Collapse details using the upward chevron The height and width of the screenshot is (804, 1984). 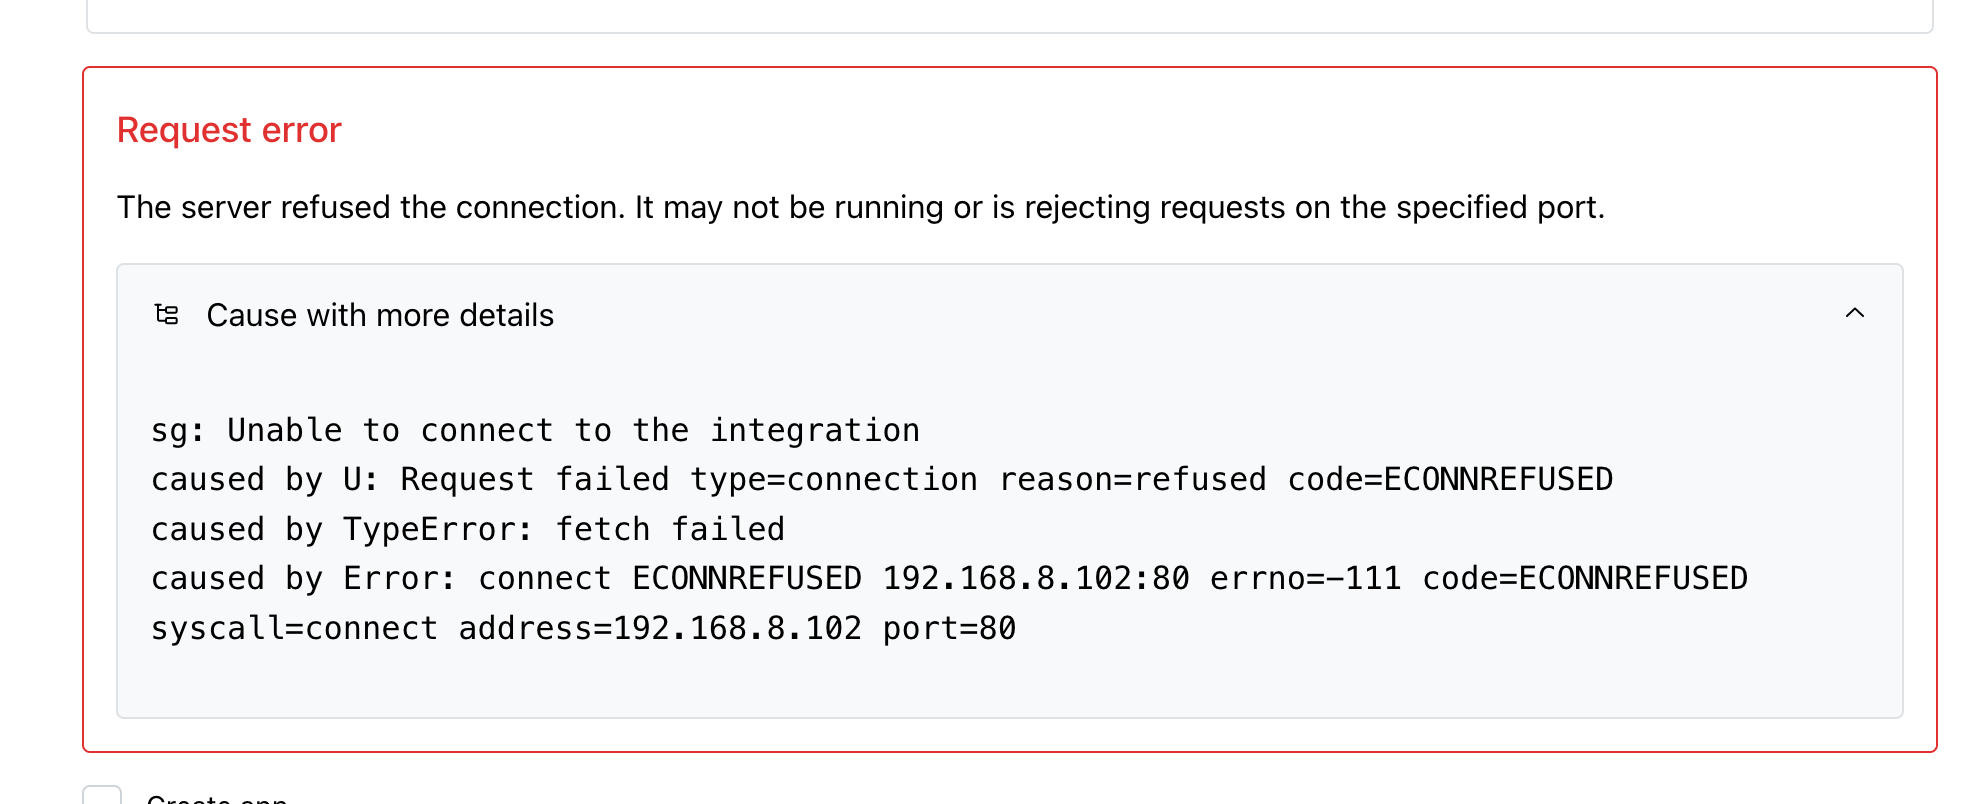pyautogui.click(x=1854, y=313)
